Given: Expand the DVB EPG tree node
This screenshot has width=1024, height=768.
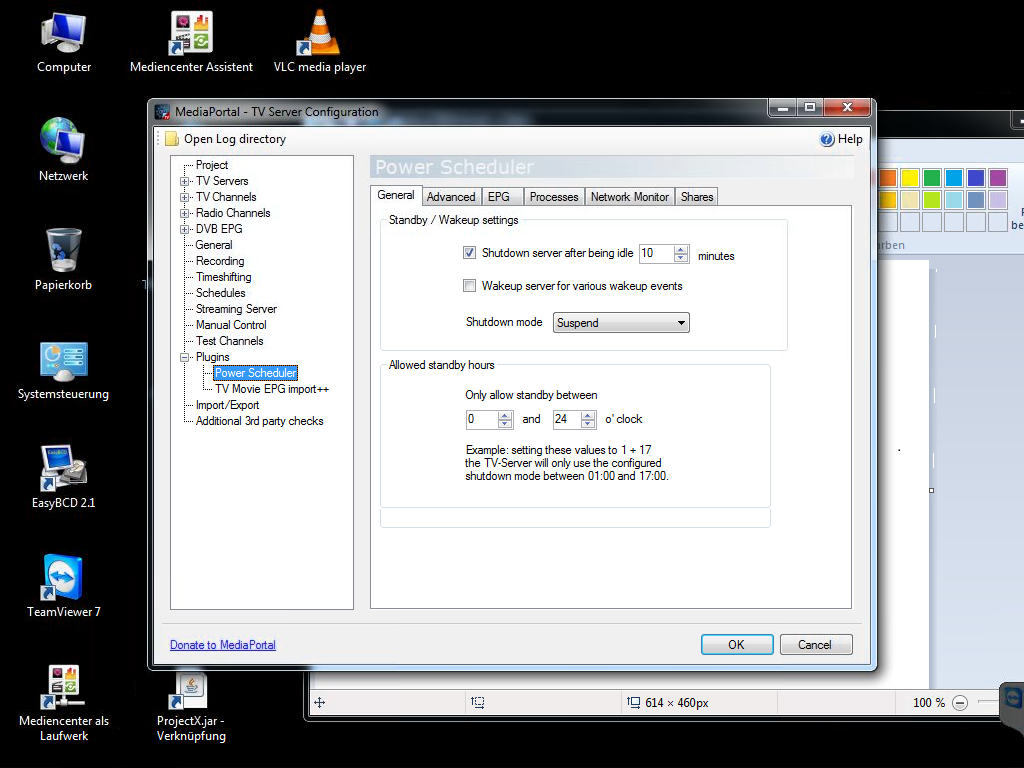Looking at the screenshot, I should coord(185,229).
